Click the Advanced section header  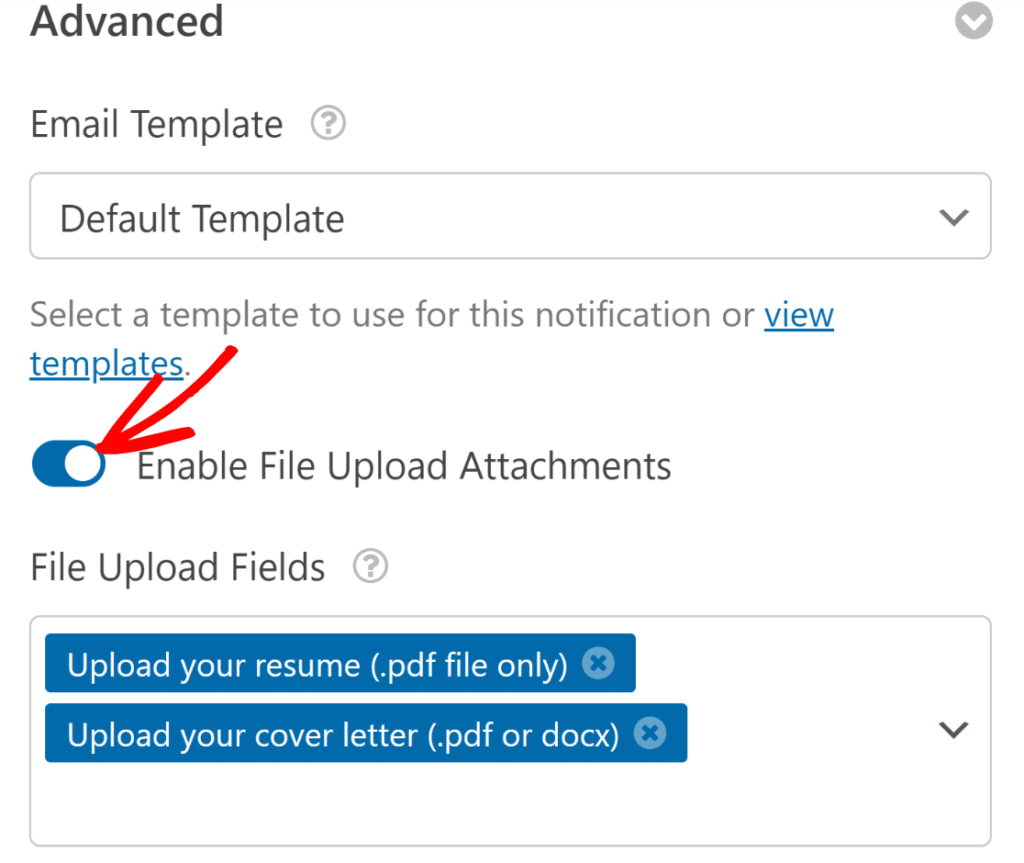coord(127,21)
